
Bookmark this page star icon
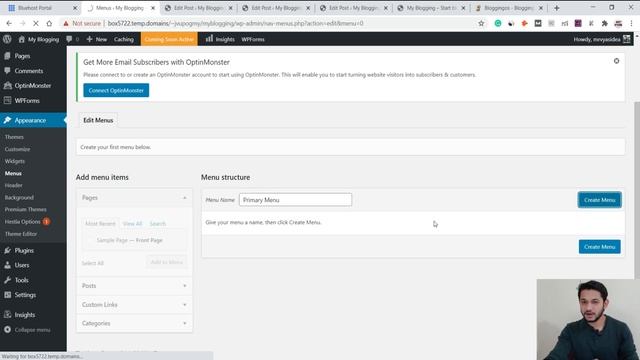coord(481,24)
